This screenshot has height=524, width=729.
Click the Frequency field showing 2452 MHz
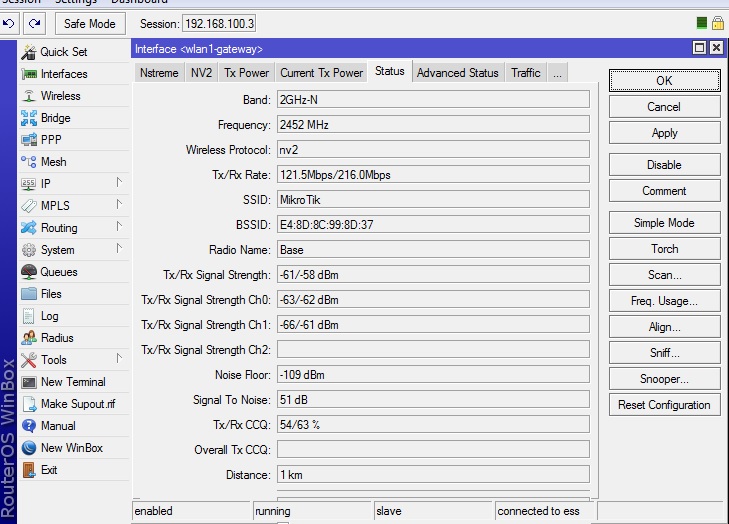point(433,125)
